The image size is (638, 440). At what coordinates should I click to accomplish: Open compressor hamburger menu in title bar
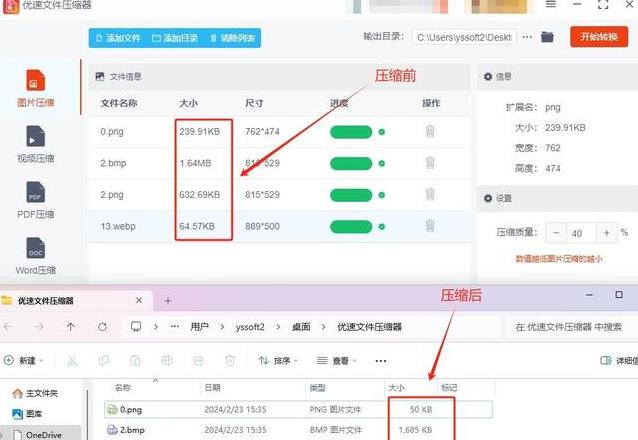pos(551,4)
